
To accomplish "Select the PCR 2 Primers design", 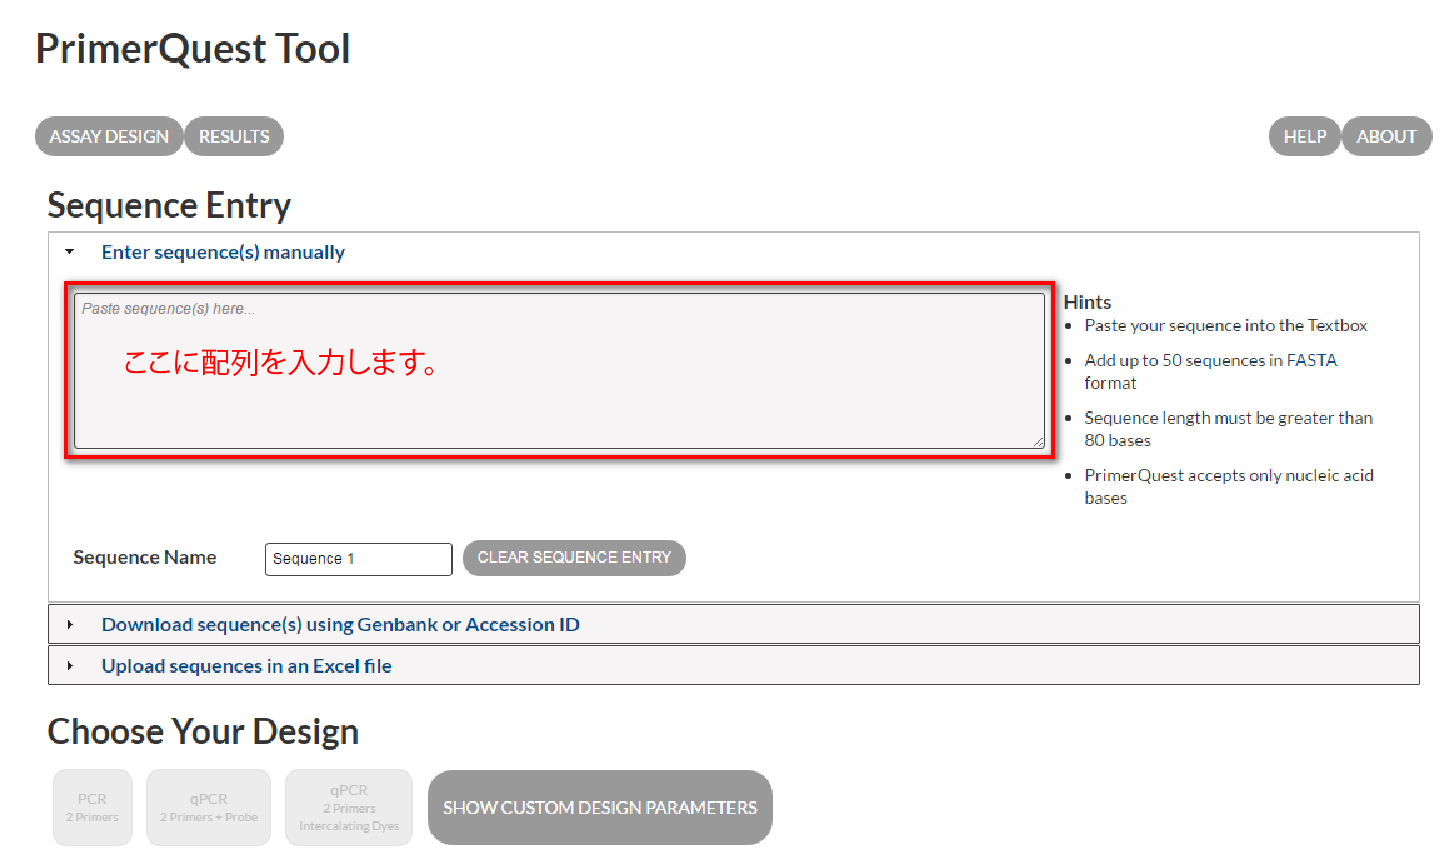I will click(x=92, y=807).
